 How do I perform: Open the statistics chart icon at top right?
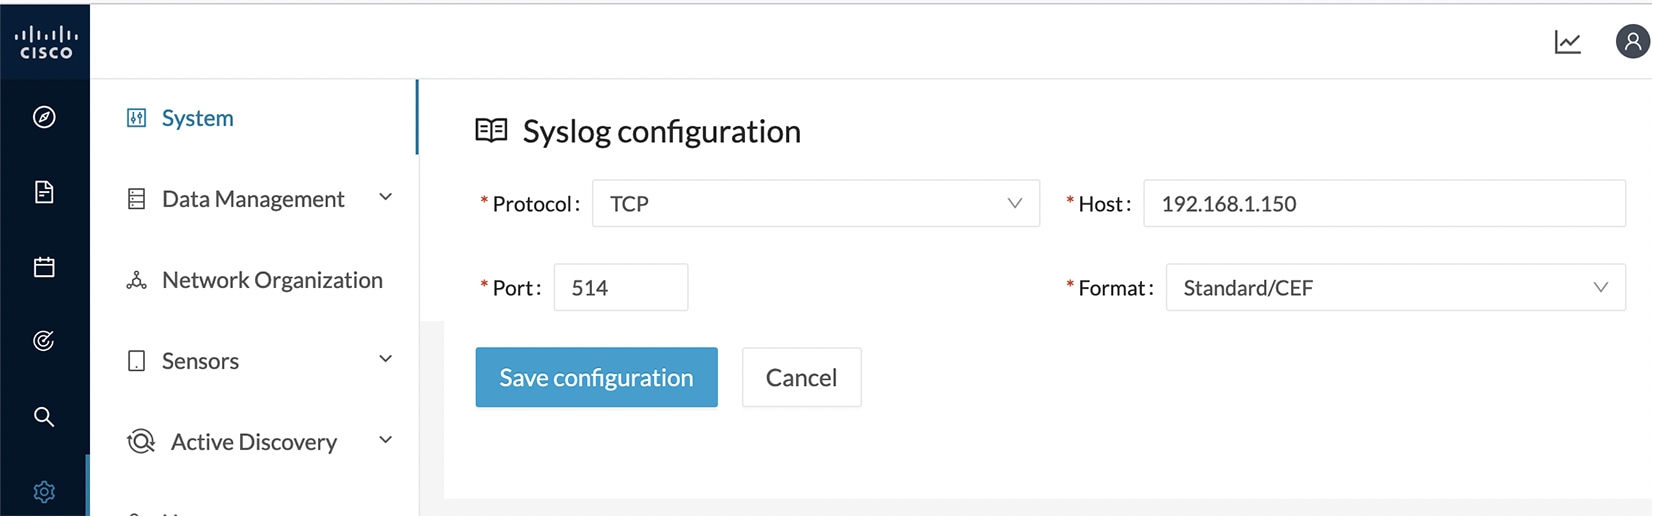(x=1567, y=42)
